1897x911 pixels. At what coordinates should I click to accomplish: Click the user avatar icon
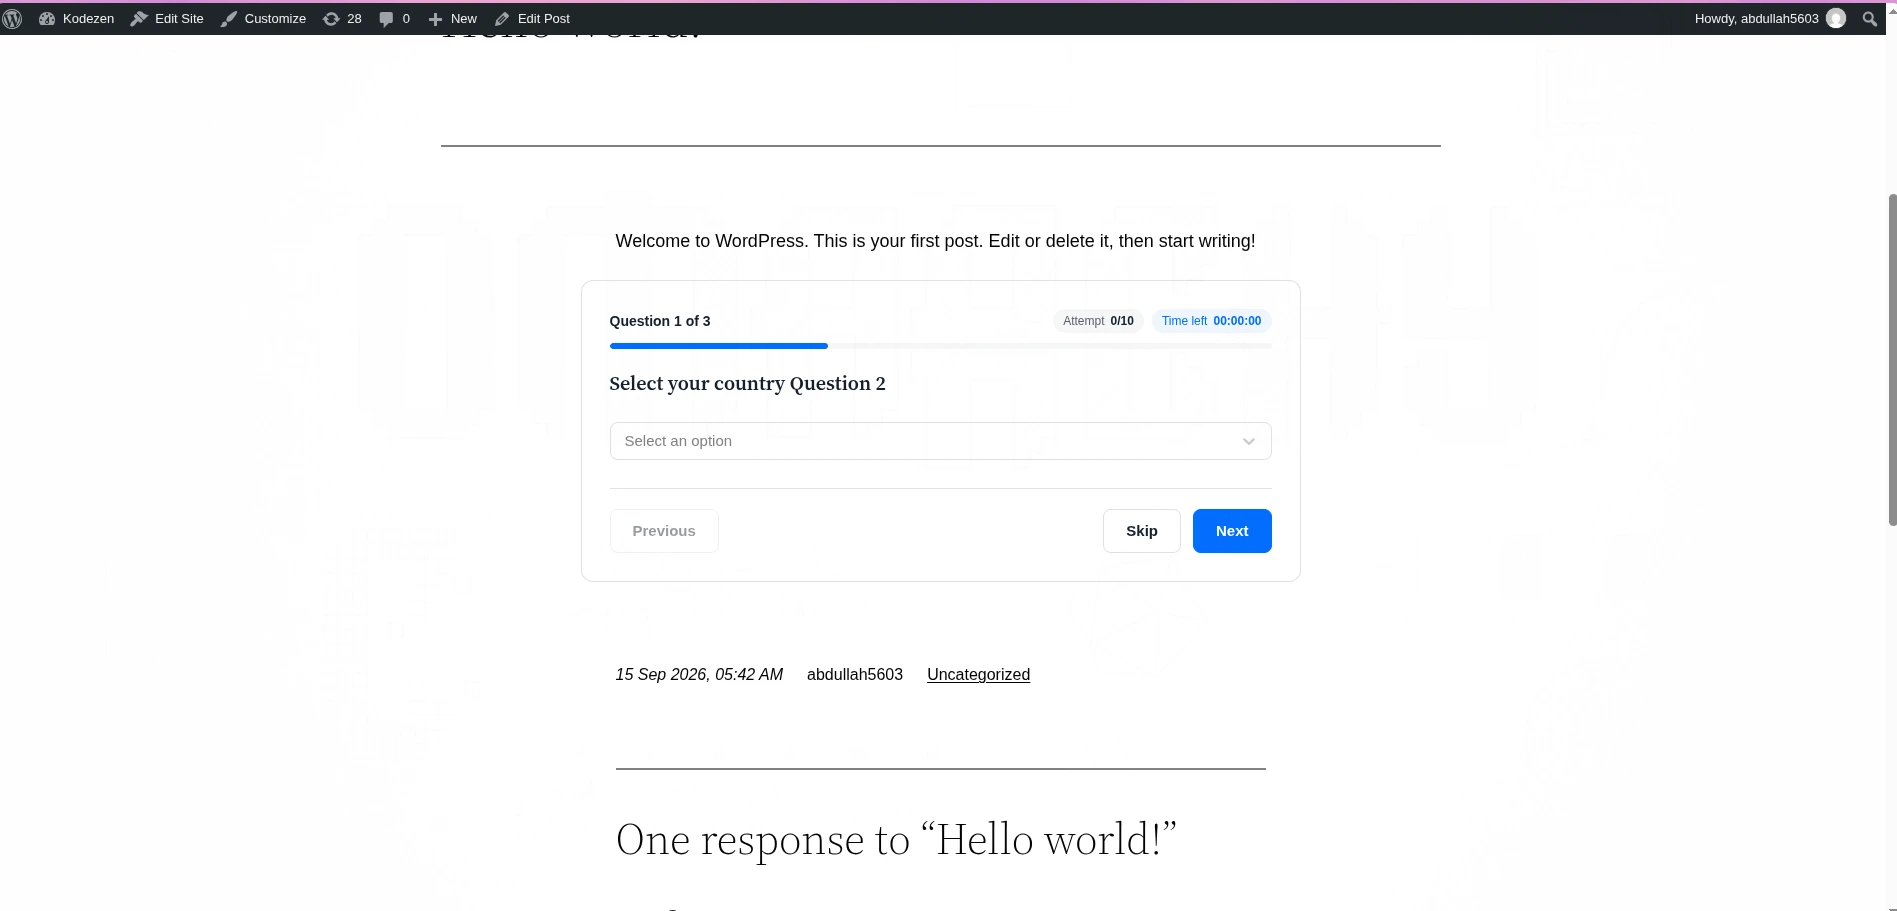click(1836, 19)
